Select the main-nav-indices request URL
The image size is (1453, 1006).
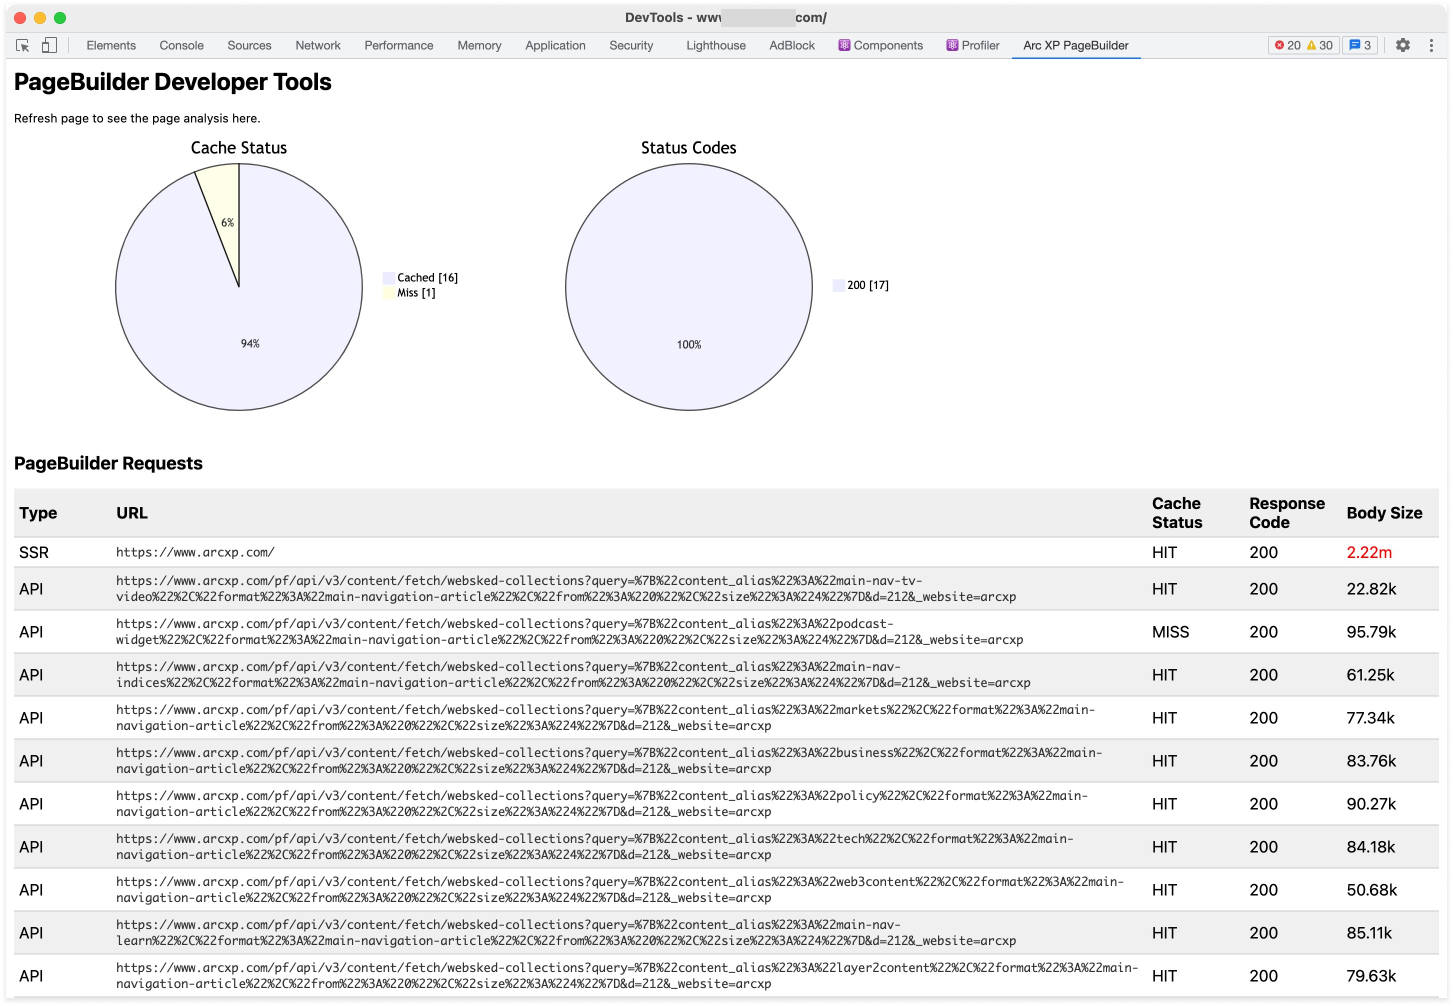[x=573, y=675]
